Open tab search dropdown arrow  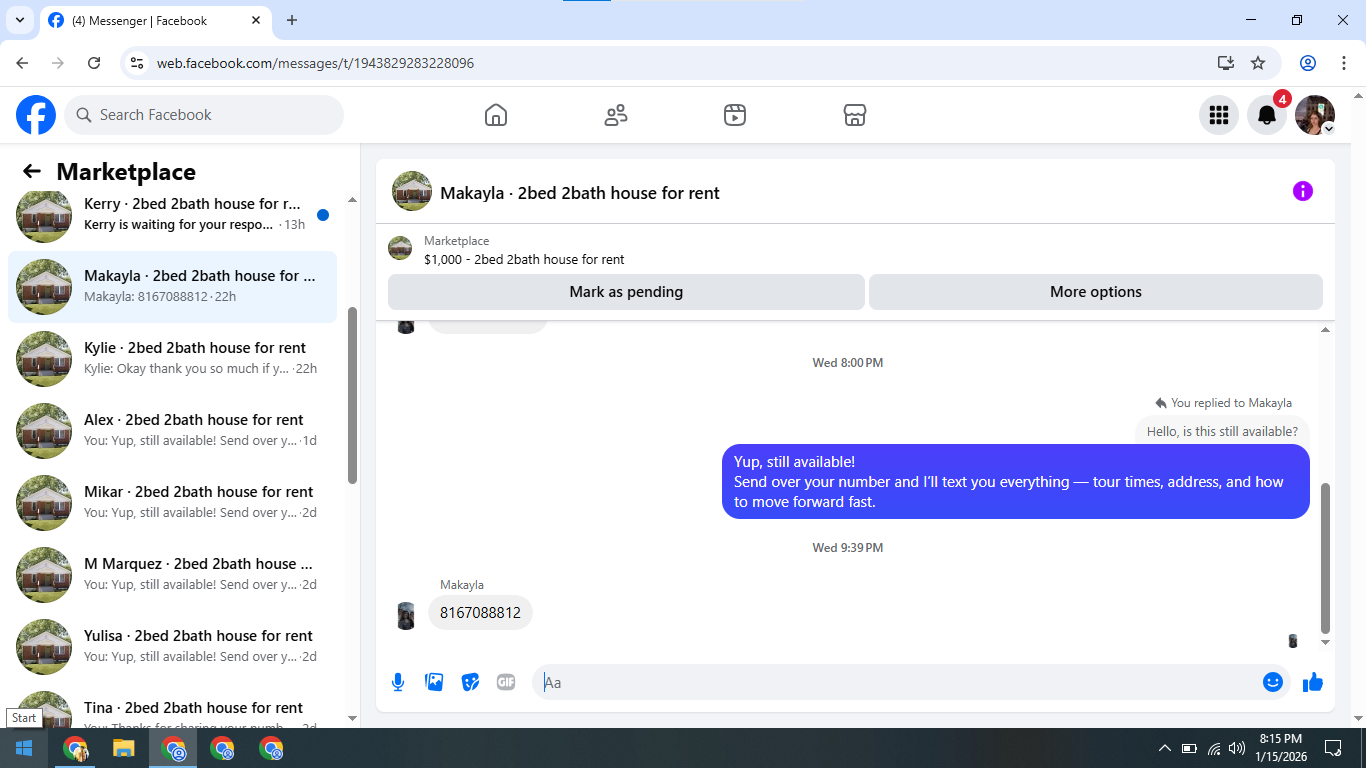[19, 20]
